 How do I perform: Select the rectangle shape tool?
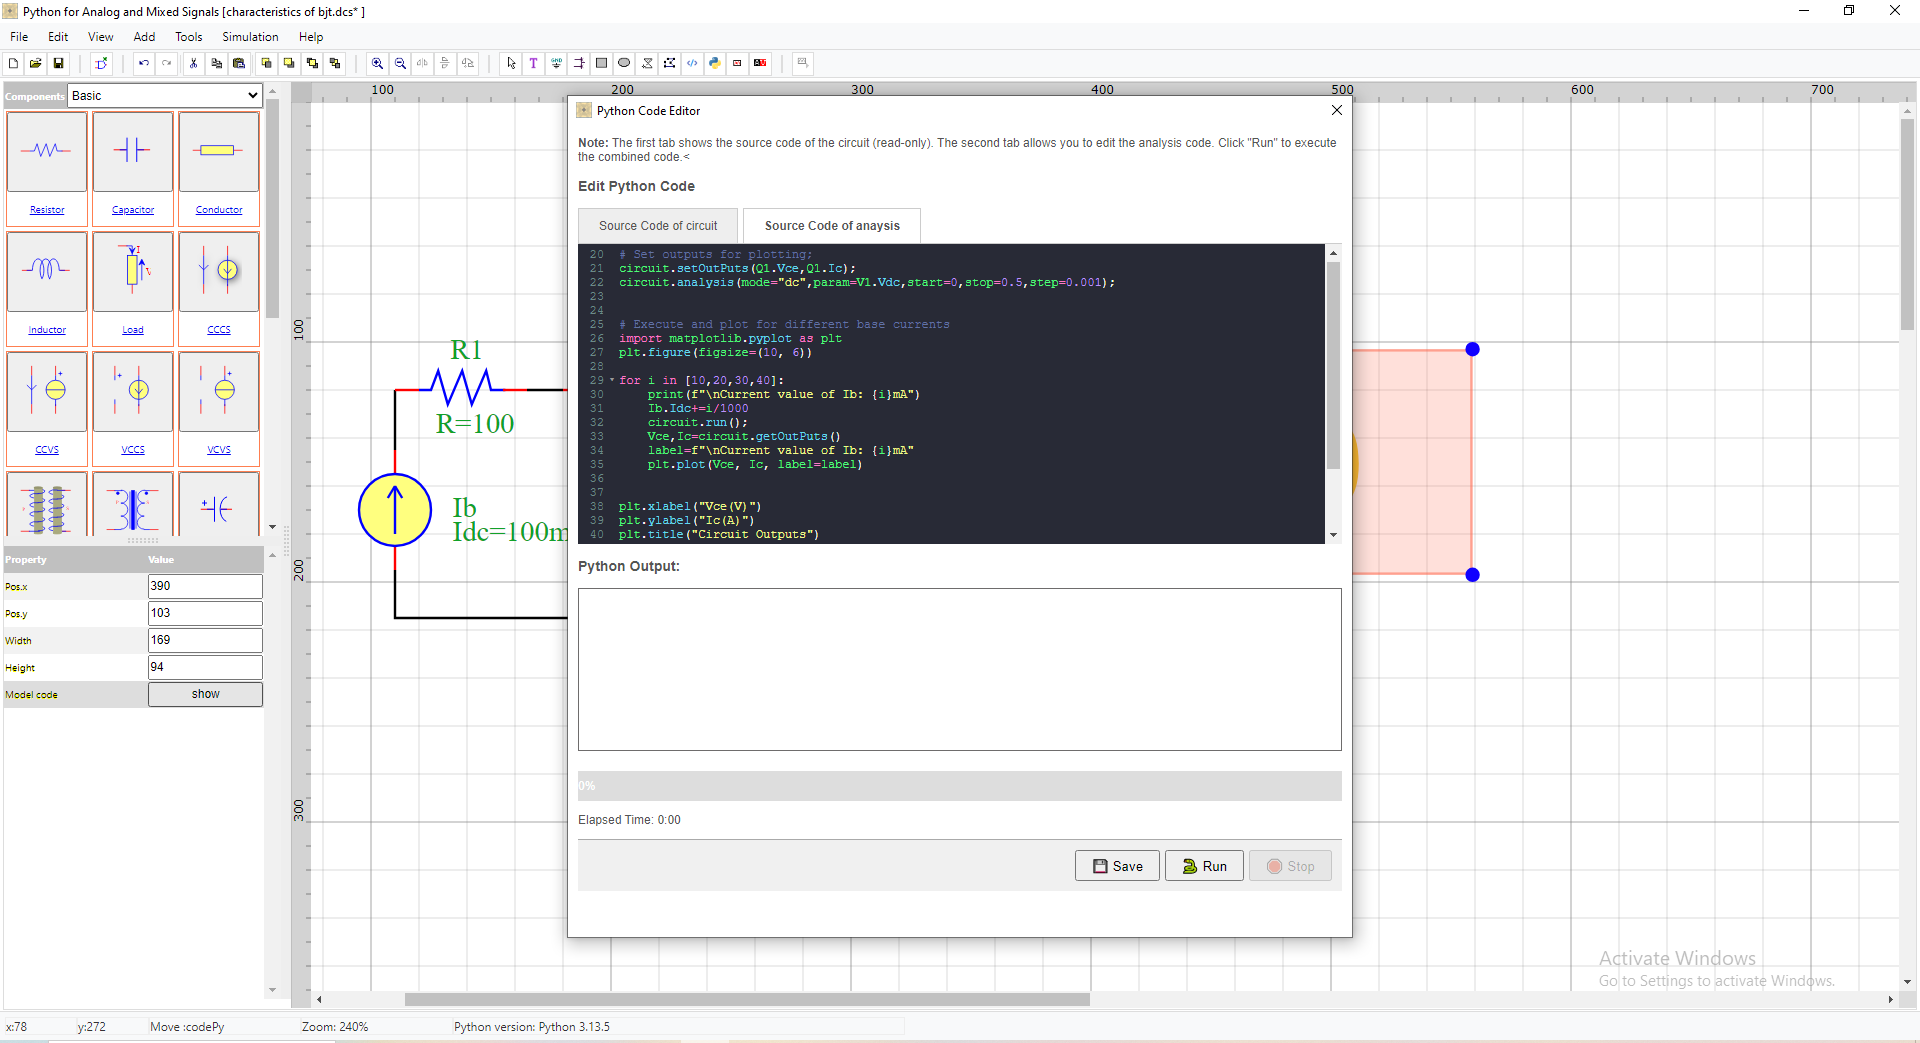pyautogui.click(x=601, y=63)
